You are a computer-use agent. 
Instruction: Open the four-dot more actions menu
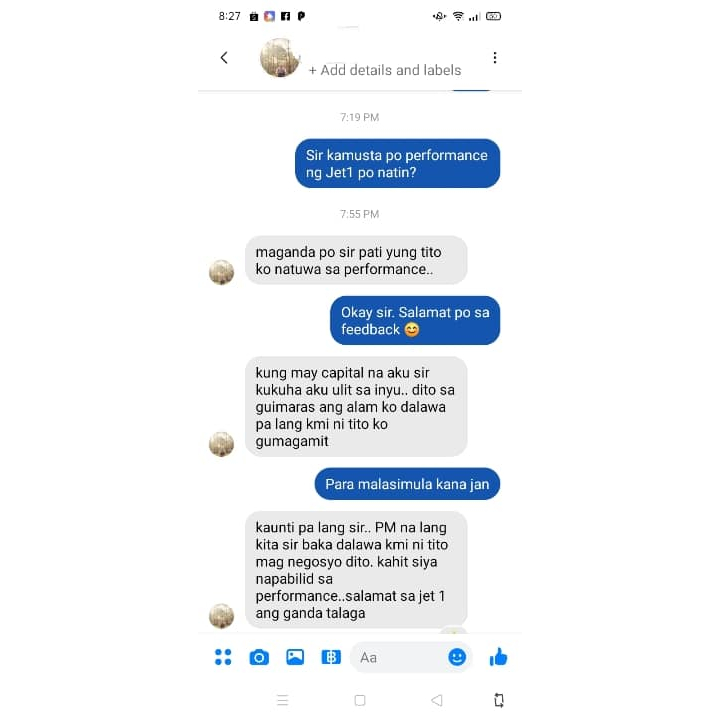coord(223,657)
